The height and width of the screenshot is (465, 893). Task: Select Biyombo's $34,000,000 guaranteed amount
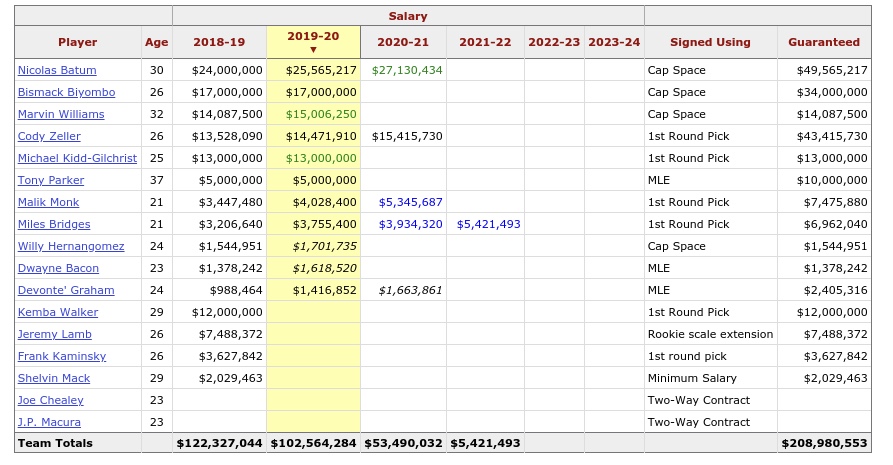click(x=832, y=92)
